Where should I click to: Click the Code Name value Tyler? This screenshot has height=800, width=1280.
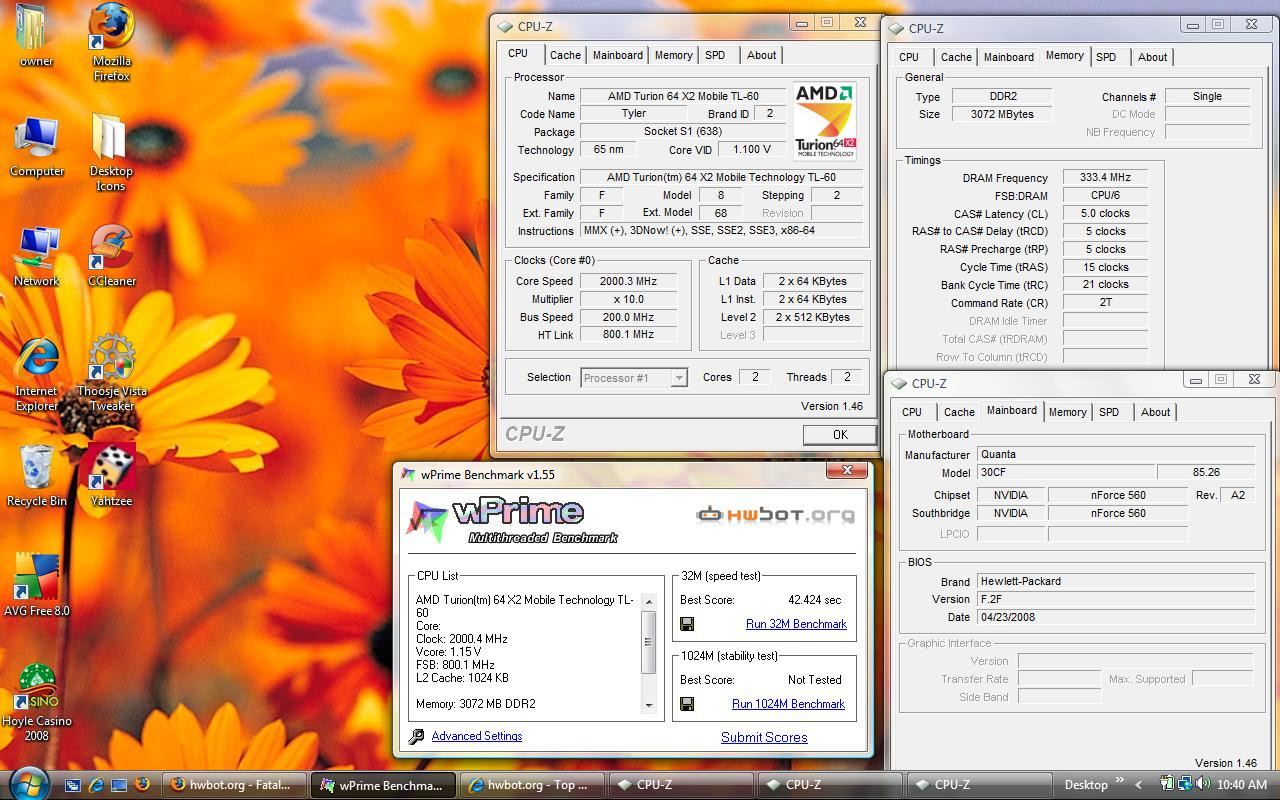coord(634,113)
